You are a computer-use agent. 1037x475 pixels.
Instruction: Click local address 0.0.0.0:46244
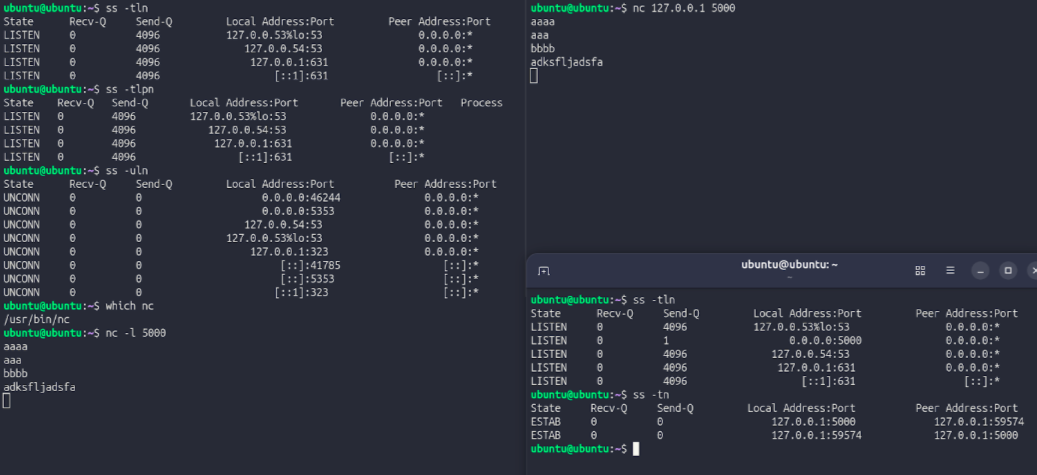(302, 198)
